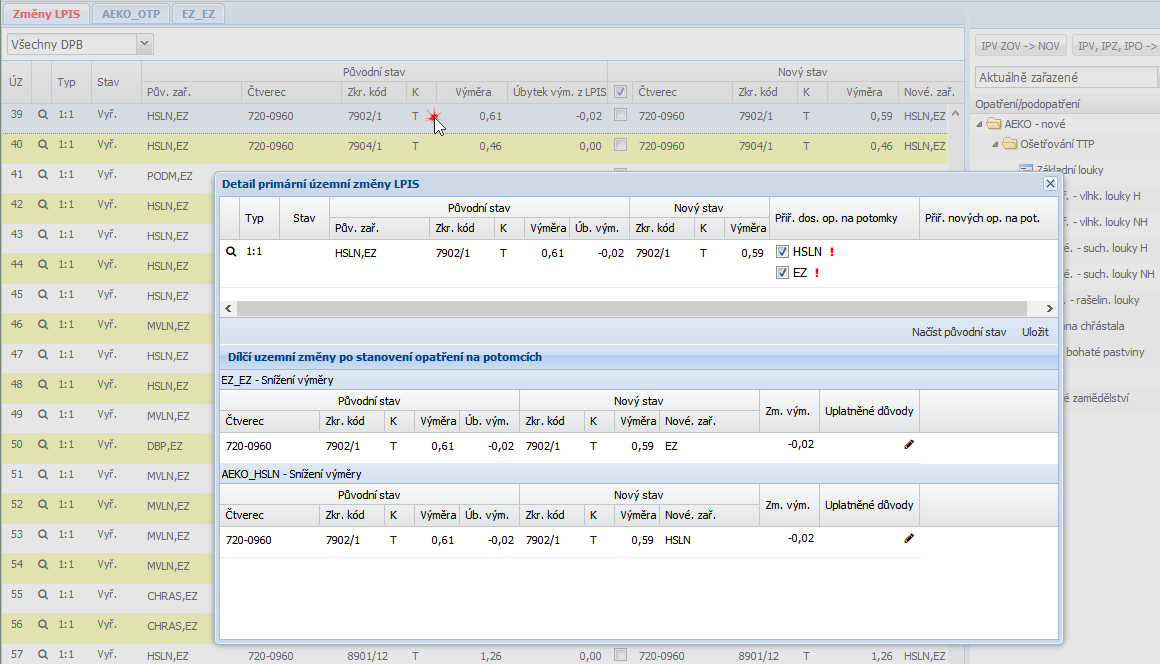Close the Detail primární územní změny dialog
The height and width of the screenshot is (664, 1160).
[x=1050, y=183]
